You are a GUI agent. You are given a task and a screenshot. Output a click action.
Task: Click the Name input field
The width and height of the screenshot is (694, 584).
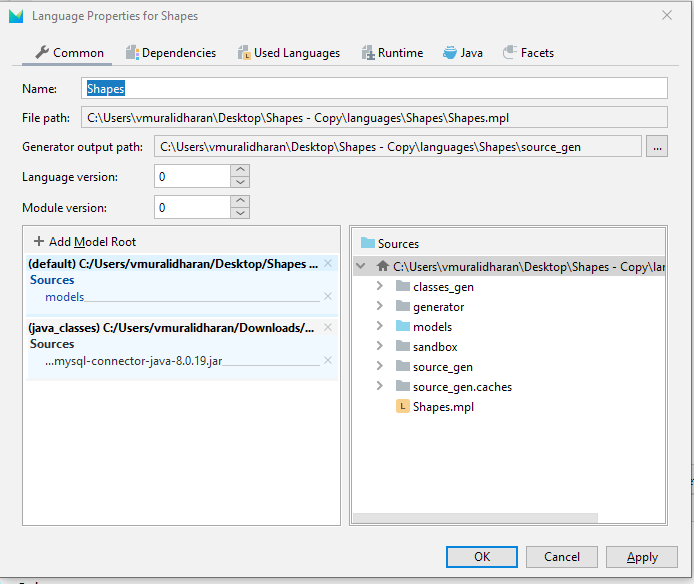[375, 89]
